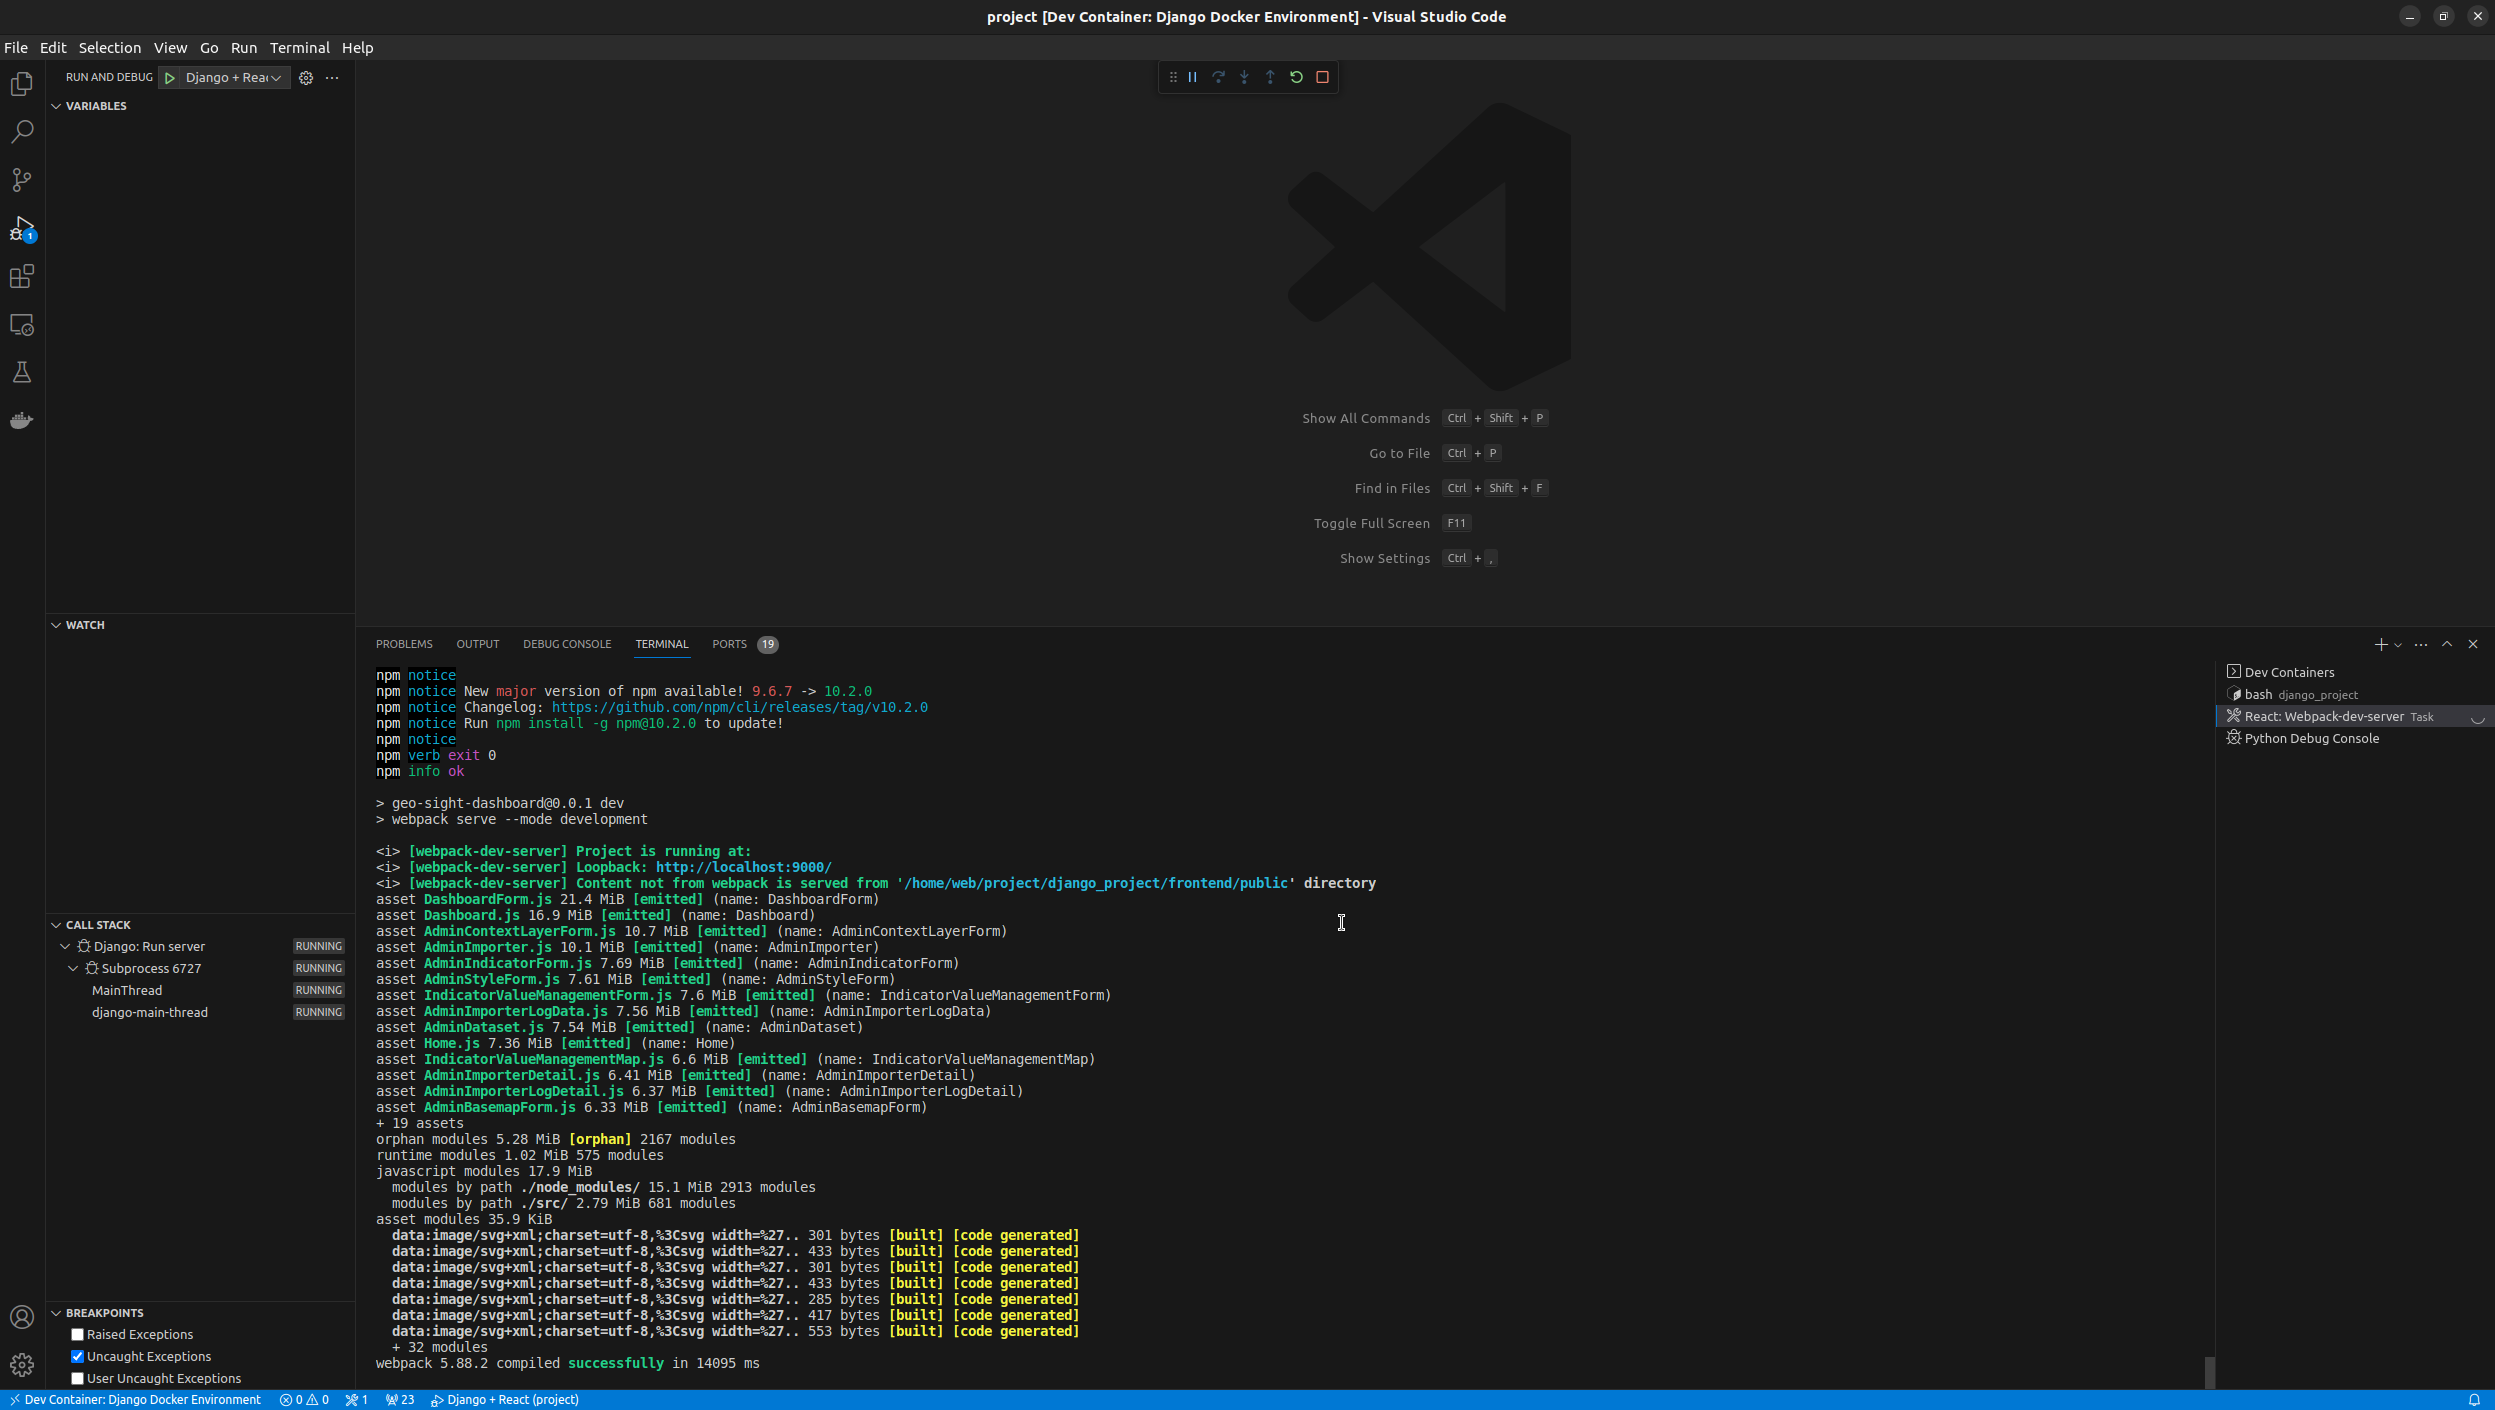Select Dev Containers terminal entry
This screenshot has height=1410, width=2495.
point(2353,673)
